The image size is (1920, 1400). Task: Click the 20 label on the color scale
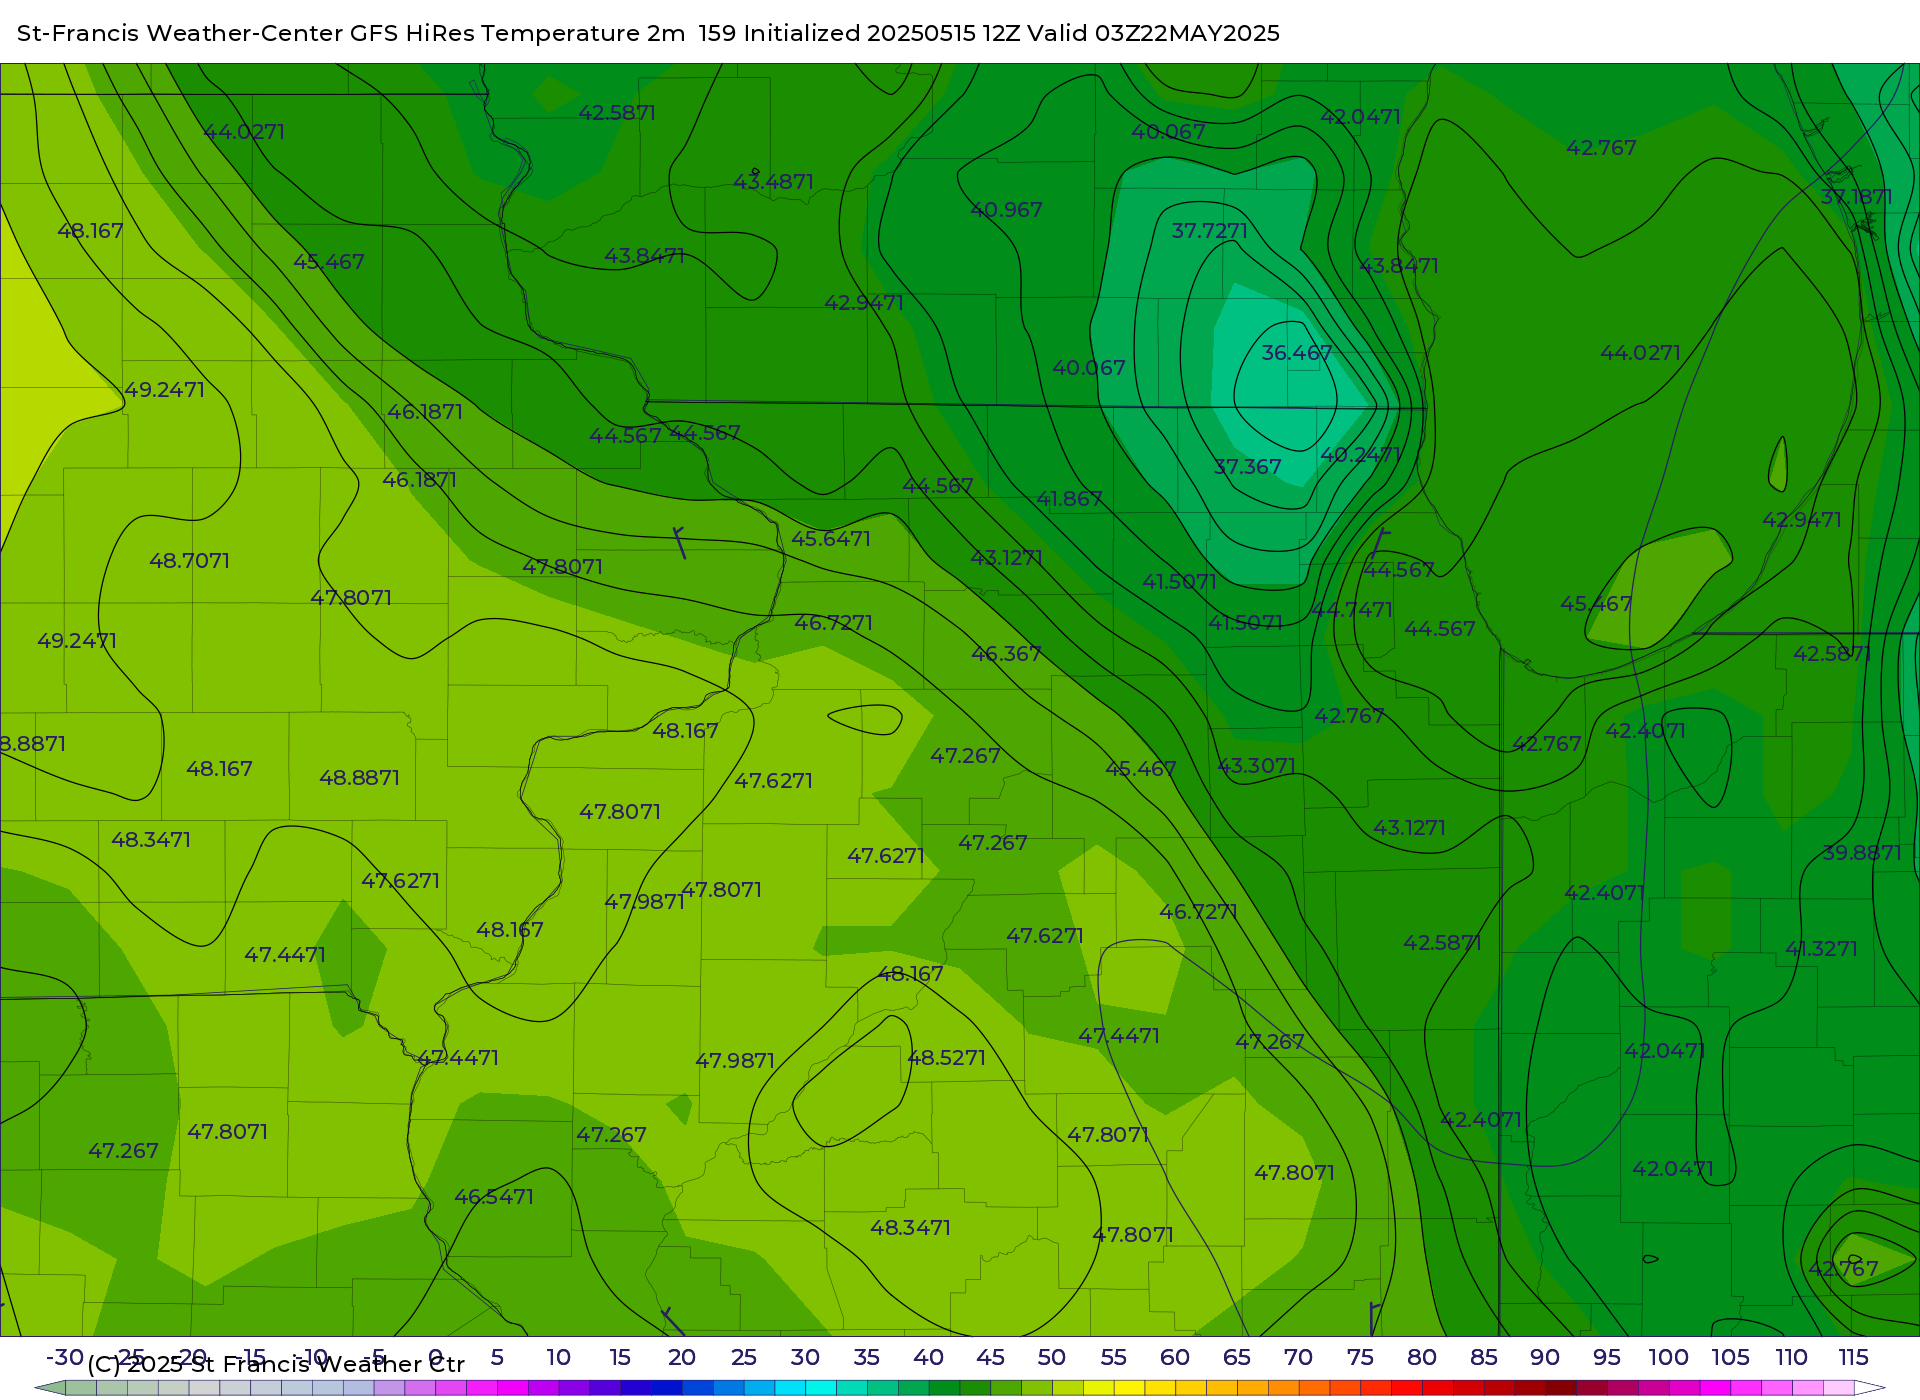point(681,1358)
